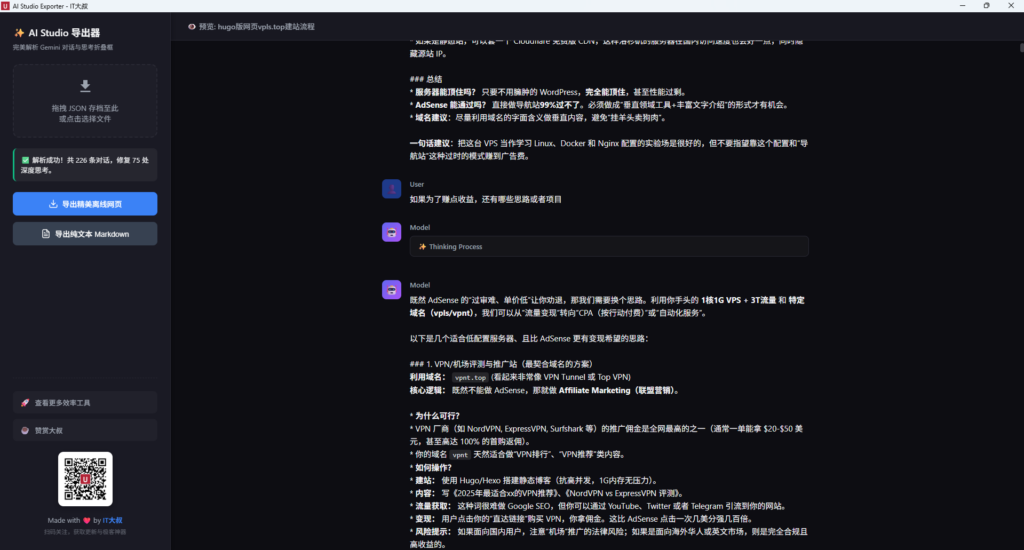The width and height of the screenshot is (1024, 550).
Task: Click the eye icon beside the preview title
Action: 191,27
